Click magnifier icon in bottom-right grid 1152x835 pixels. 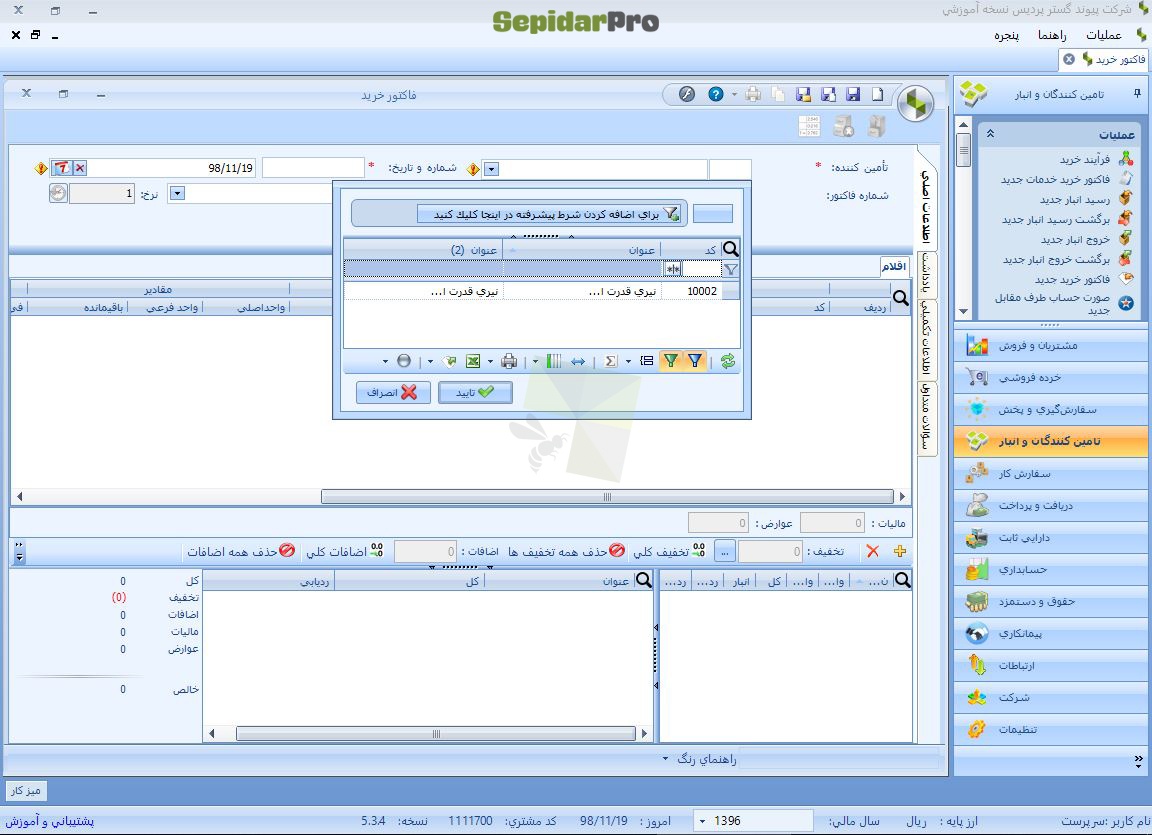903,580
